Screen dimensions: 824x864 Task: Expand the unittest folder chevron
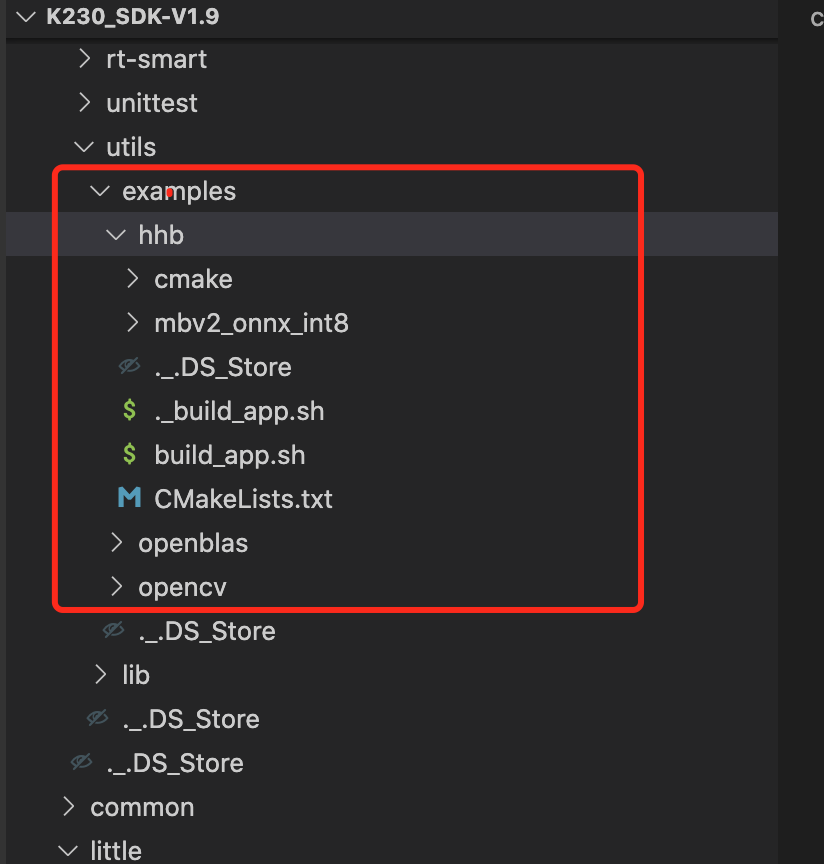pyautogui.click(x=84, y=103)
